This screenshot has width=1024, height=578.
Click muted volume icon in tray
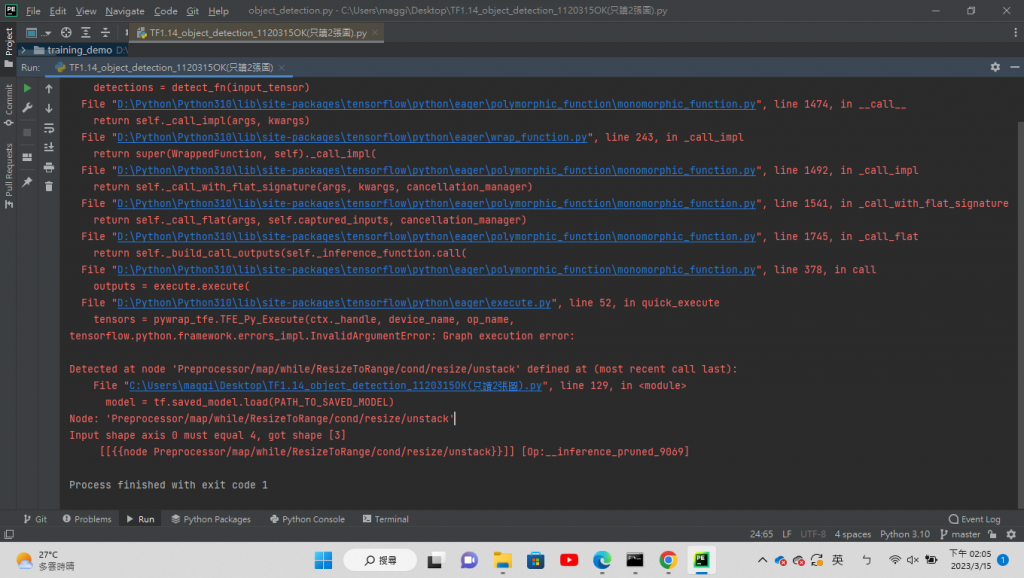(913, 560)
